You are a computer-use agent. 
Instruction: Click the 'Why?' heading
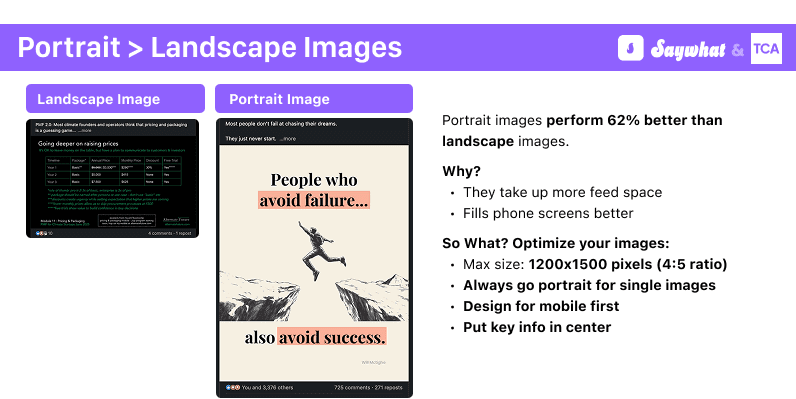click(461, 171)
